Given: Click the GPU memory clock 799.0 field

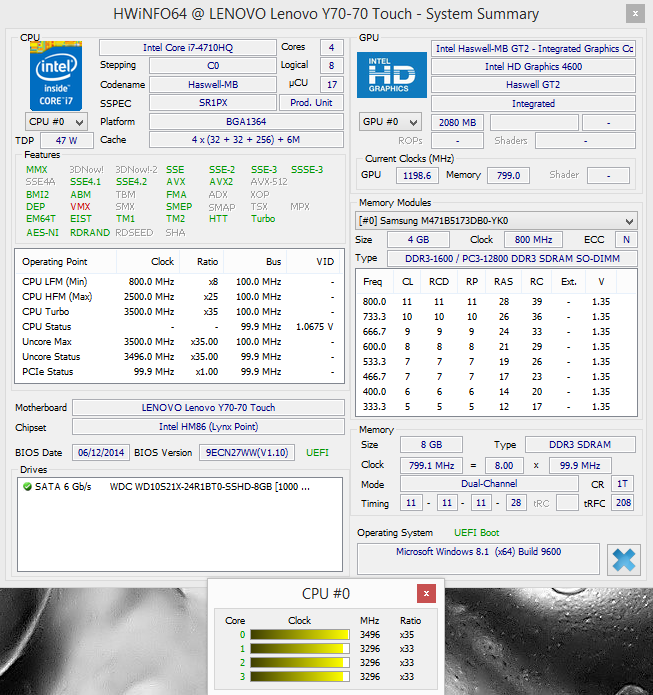Looking at the screenshot, I should pyautogui.click(x=508, y=176).
